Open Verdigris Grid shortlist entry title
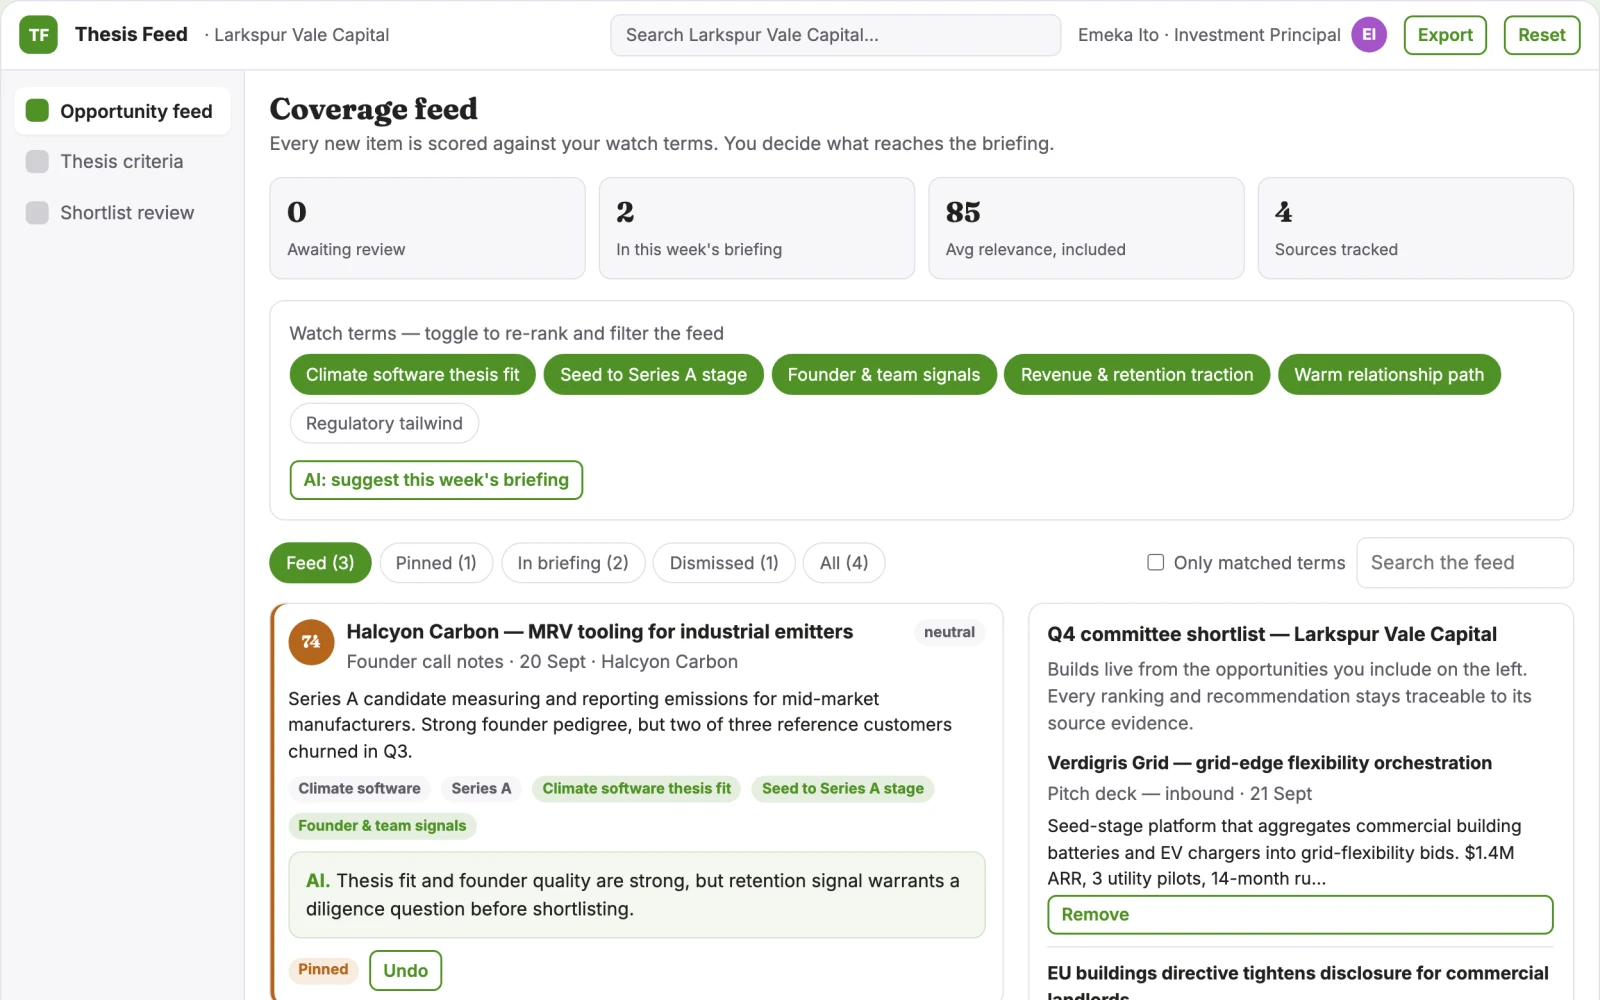 click(x=1269, y=762)
